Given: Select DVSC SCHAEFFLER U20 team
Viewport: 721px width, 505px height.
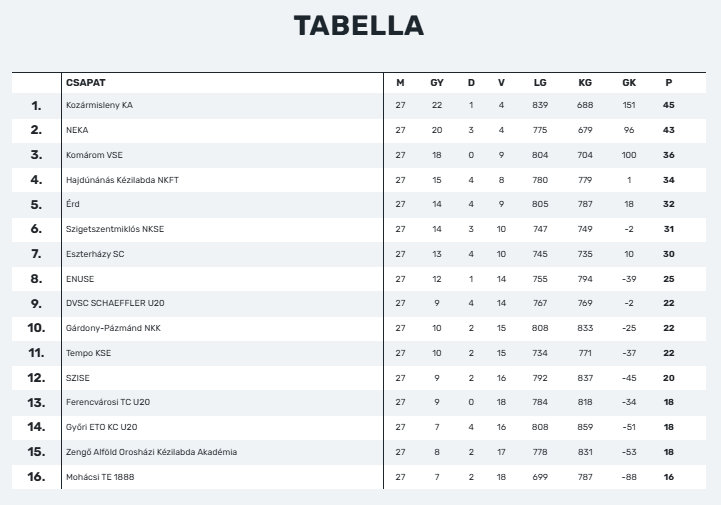Looking at the screenshot, I should tap(115, 303).
